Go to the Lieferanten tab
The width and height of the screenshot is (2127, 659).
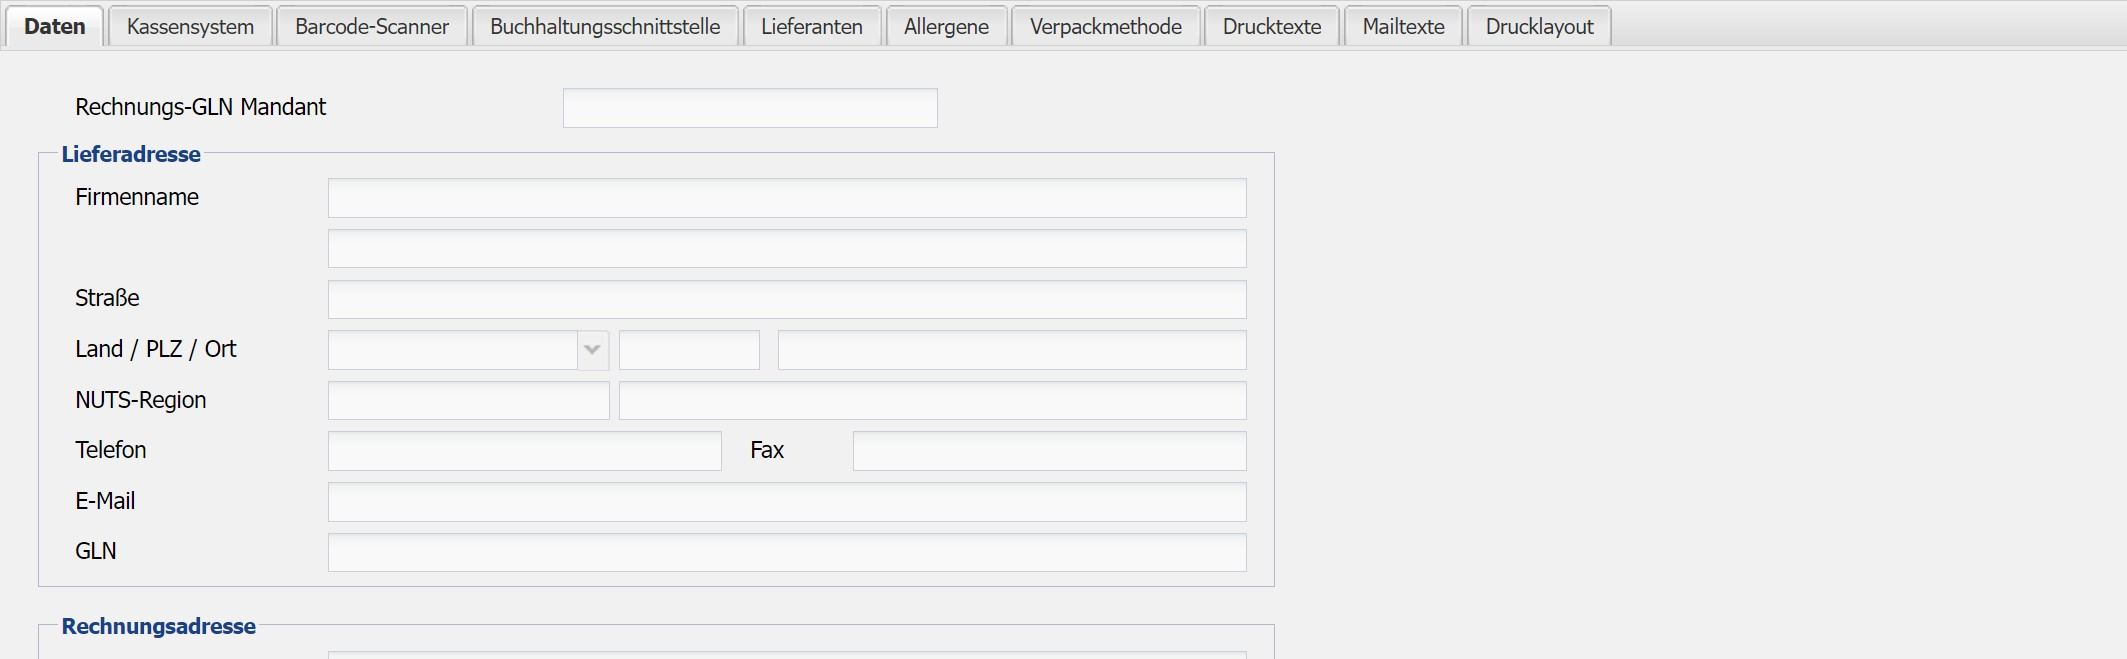tap(811, 27)
